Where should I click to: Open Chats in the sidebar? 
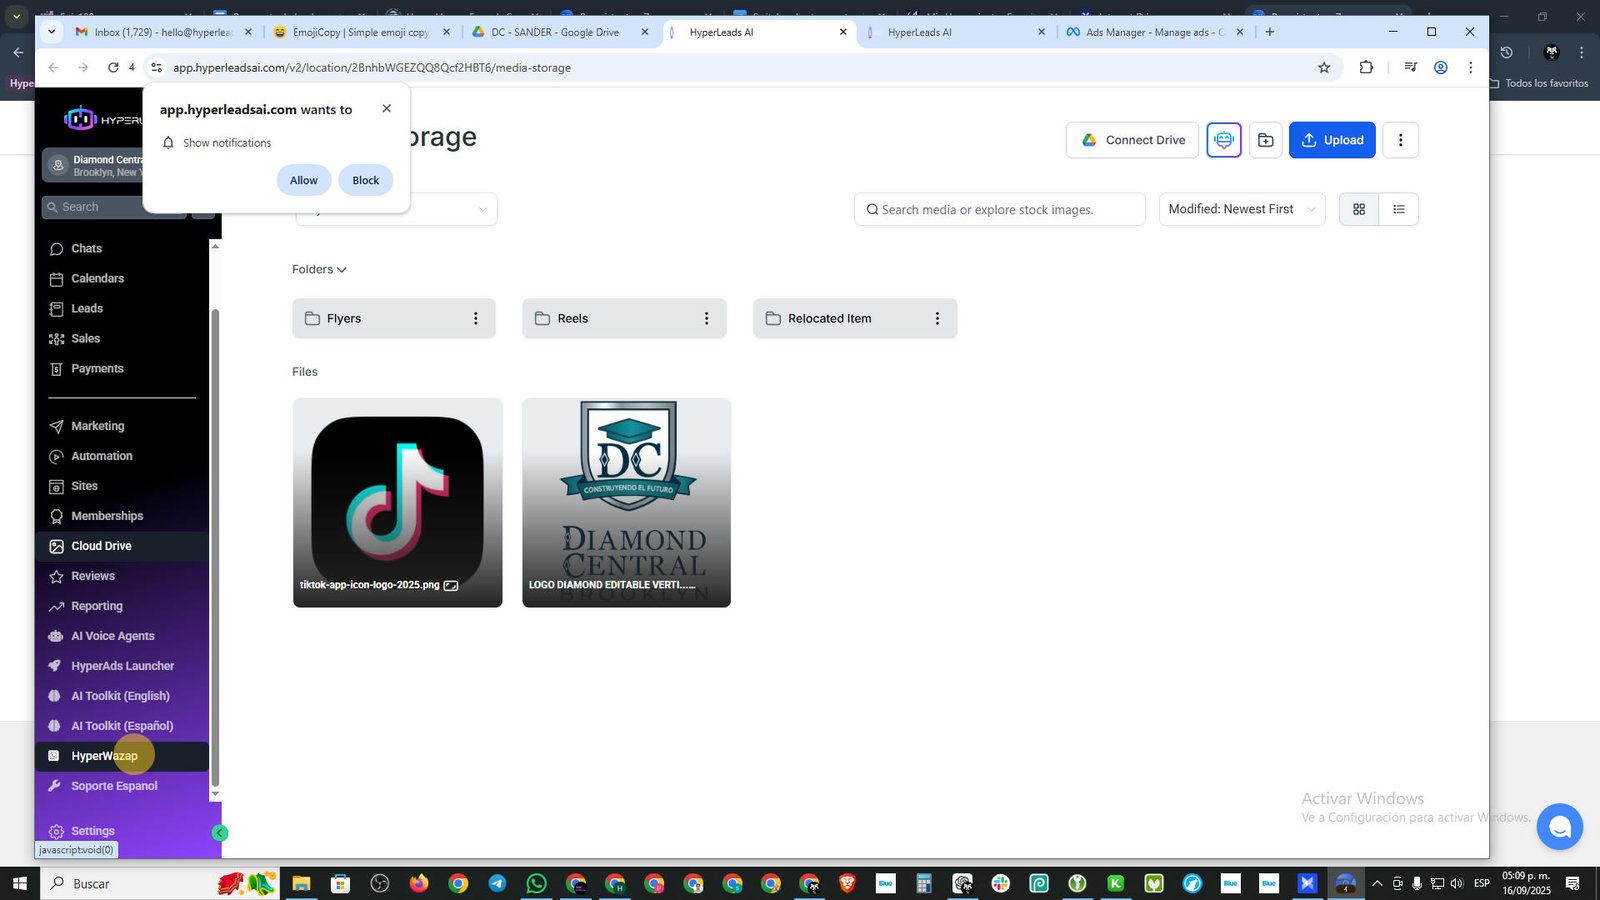click(x=86, y=248)
